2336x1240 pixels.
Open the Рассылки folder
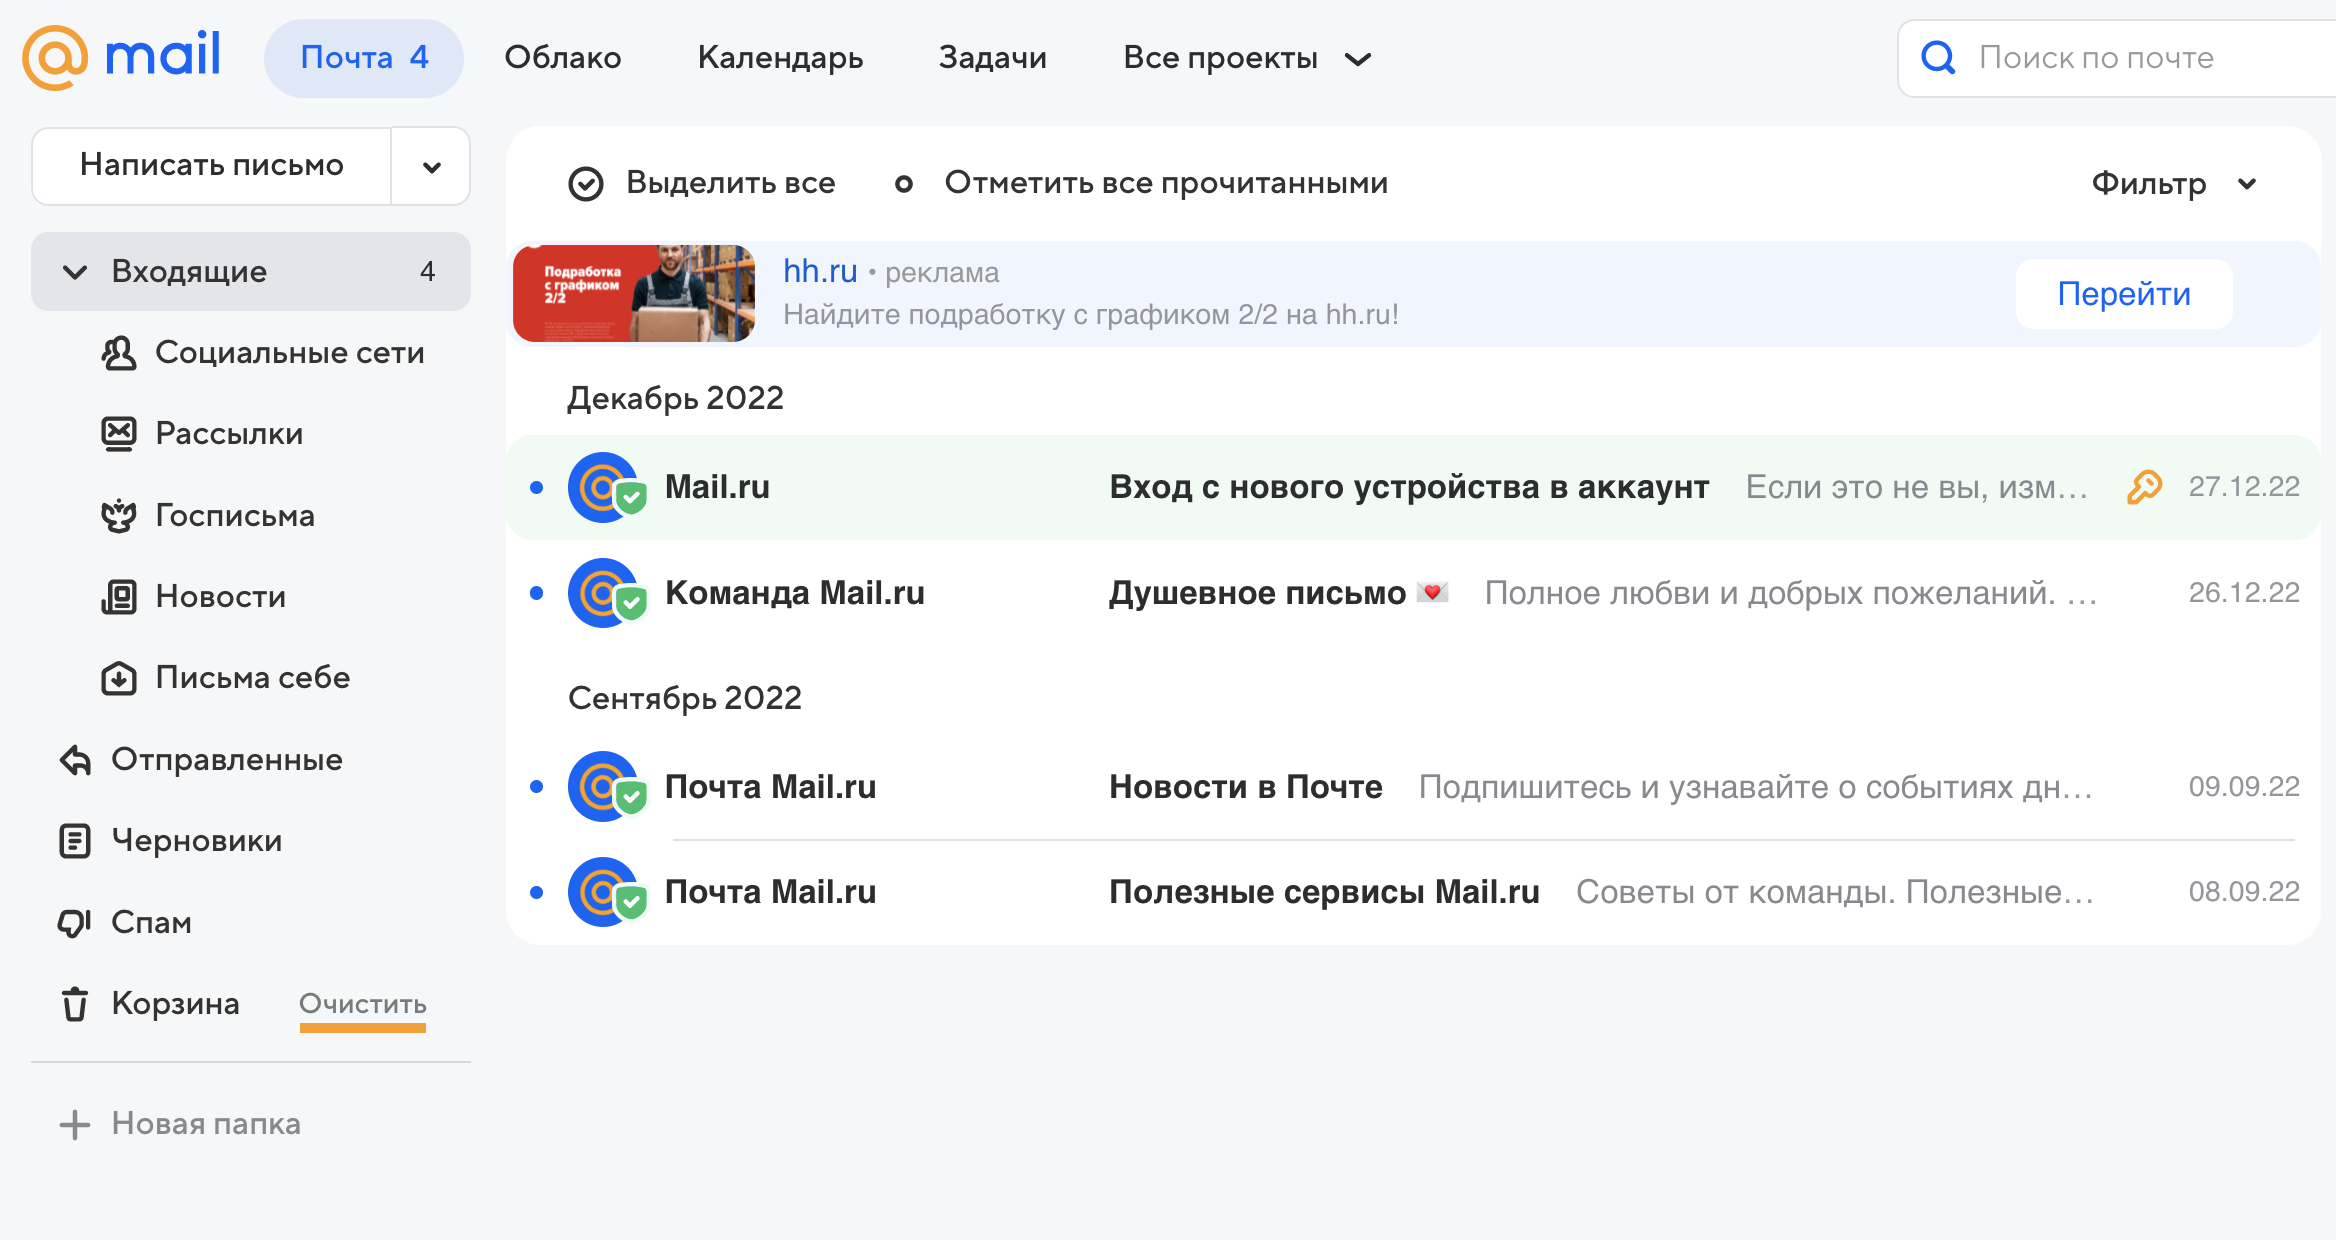(229, 434)
